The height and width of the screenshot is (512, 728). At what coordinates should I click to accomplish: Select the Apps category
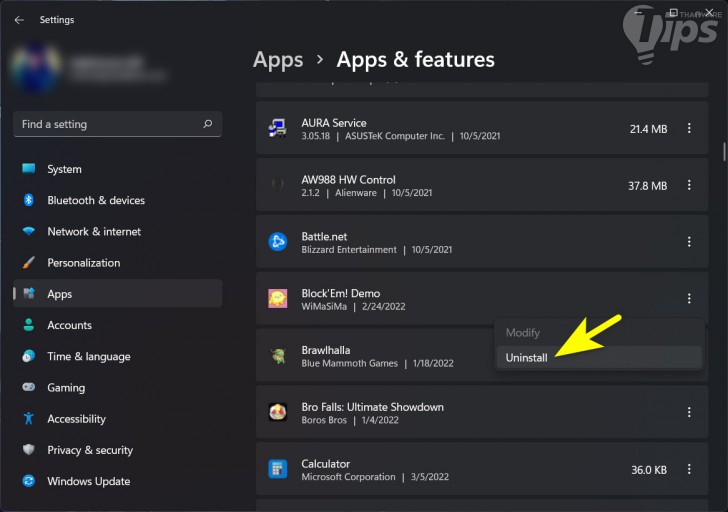(117, 293)
